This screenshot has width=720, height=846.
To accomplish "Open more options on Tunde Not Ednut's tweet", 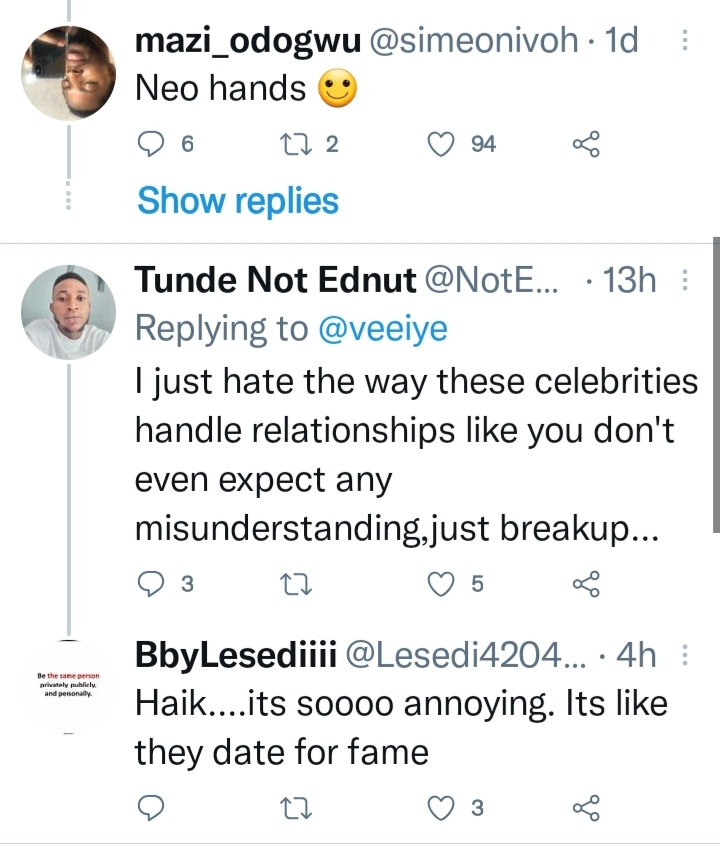I will point(684,282).
